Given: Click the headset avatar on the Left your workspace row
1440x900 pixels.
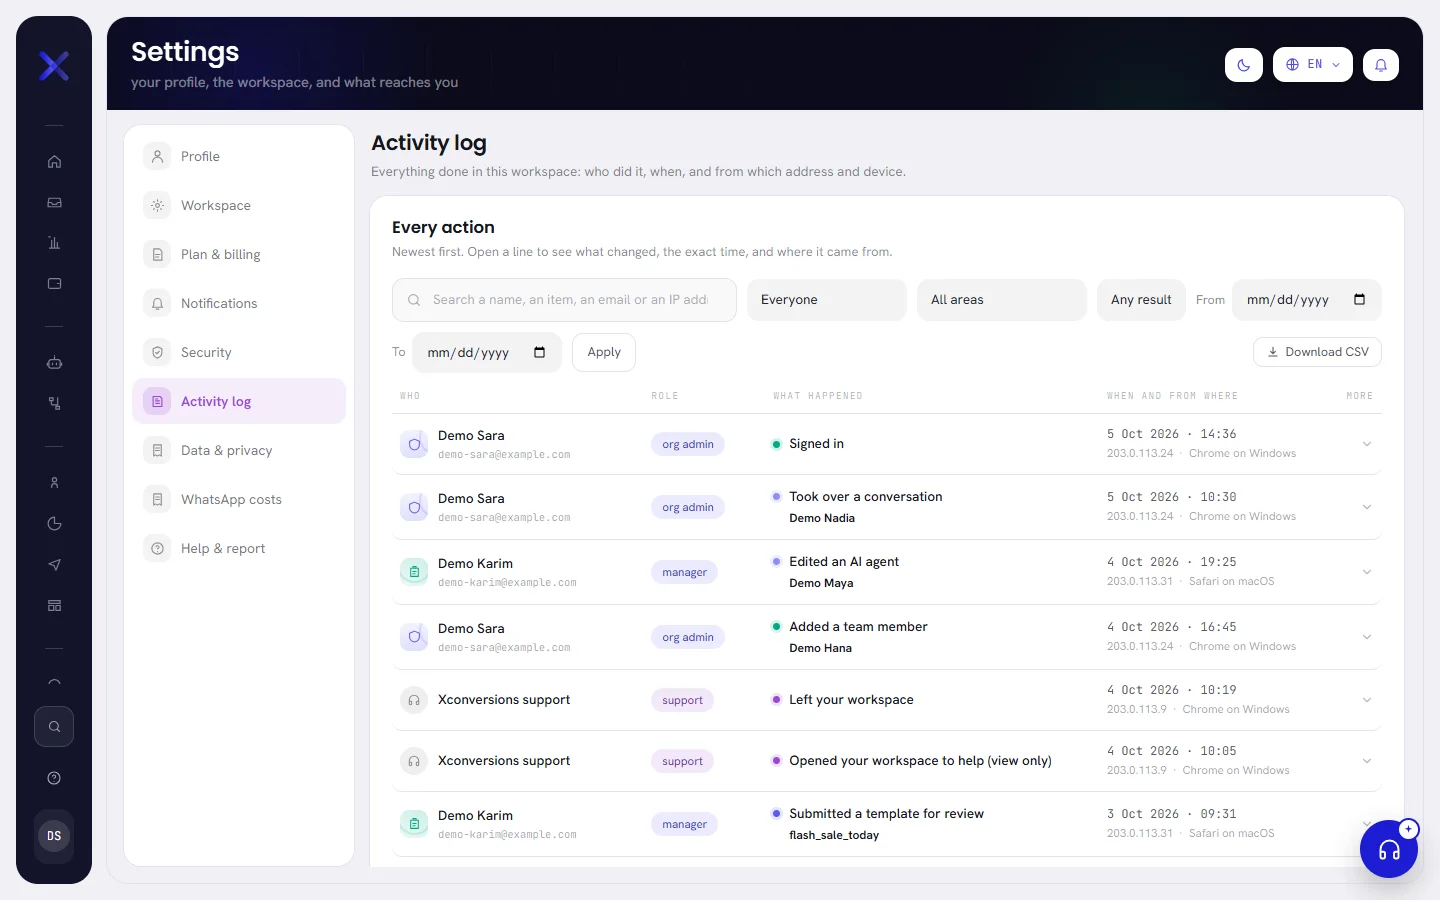Looking at the screenshot, I should pyautogui.click(x=414, y=700).
